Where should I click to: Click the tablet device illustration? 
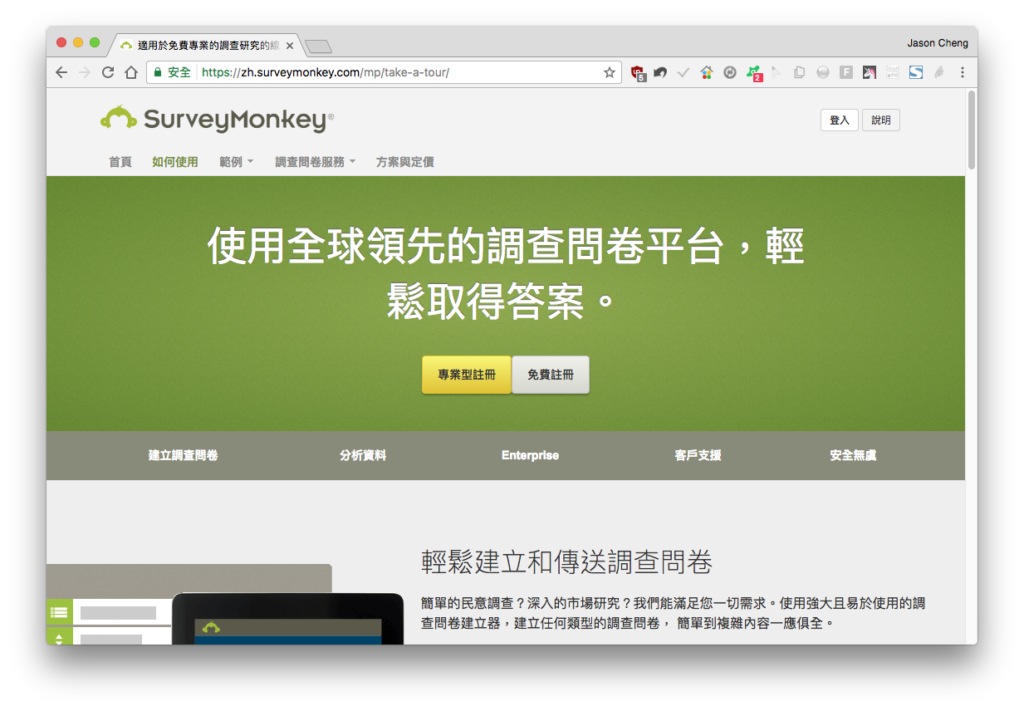288,619
